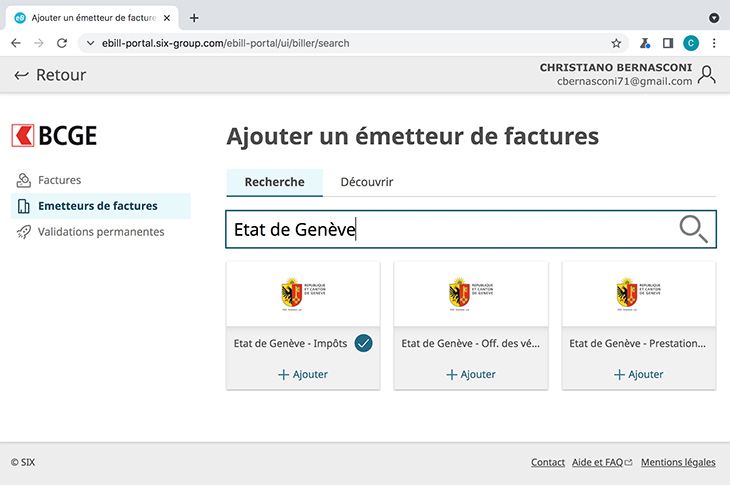Open the Aide et FAQ link
Screen dimensions: 730x485
pos(602,462)
